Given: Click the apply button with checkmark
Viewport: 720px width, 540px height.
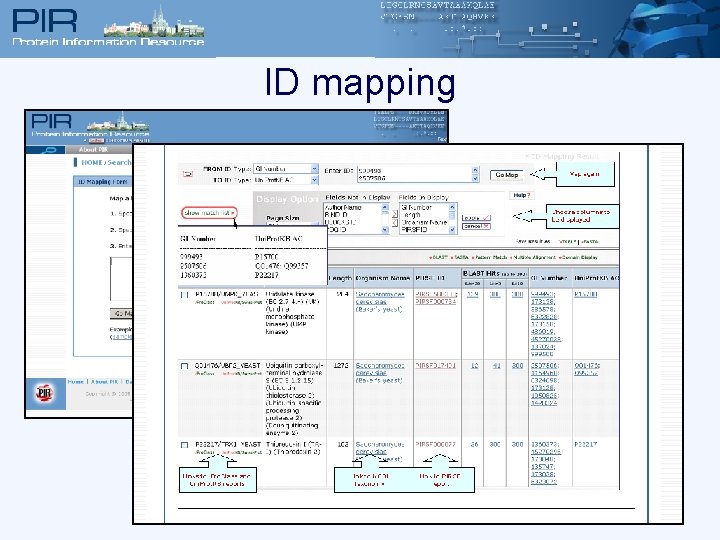Looking at the screenshot, I should click(x=476, y=218).
